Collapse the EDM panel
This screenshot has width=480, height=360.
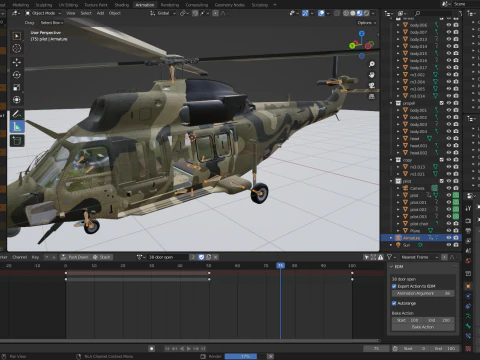point(391,267)
